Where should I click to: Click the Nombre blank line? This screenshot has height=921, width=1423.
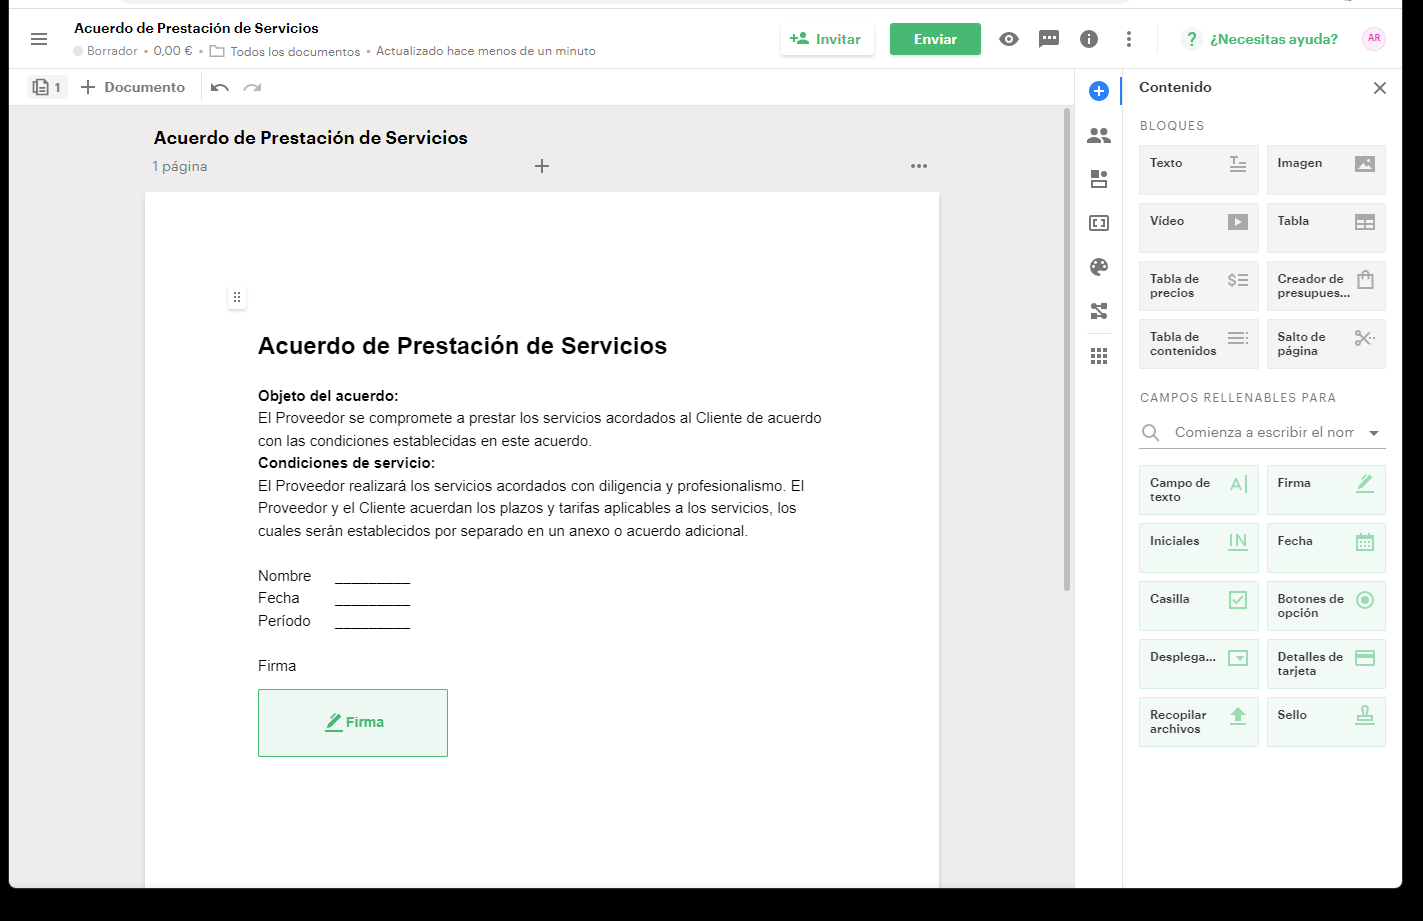pos(372,577)
